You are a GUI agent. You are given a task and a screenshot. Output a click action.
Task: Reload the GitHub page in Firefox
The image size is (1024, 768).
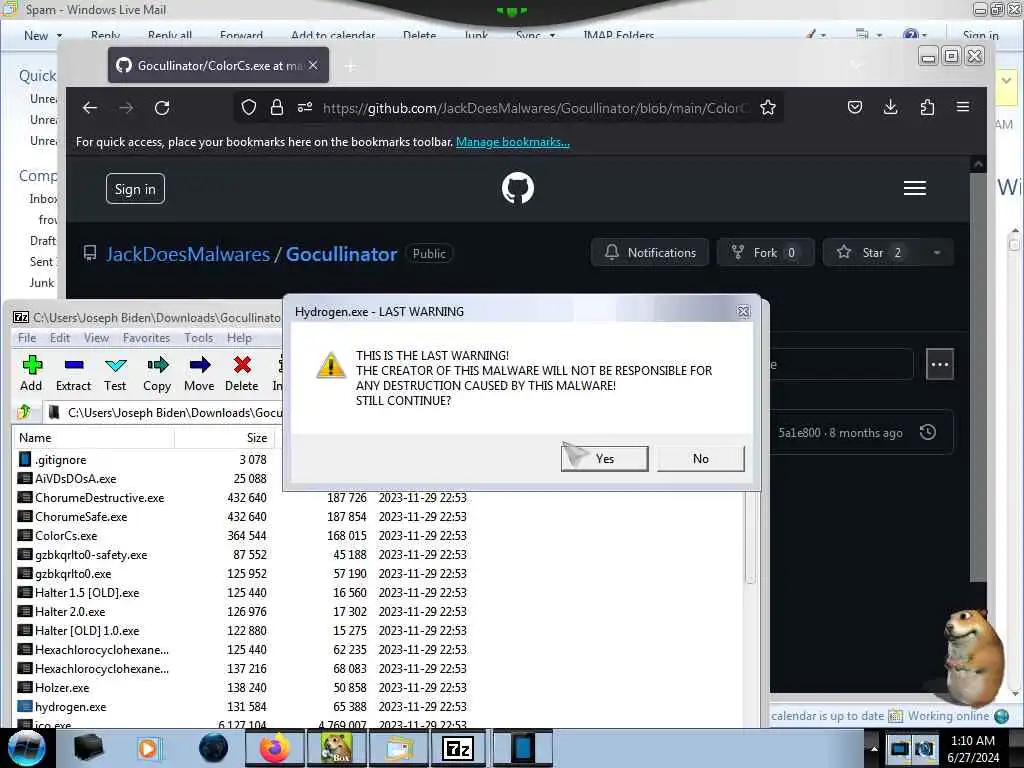(162, 108)
